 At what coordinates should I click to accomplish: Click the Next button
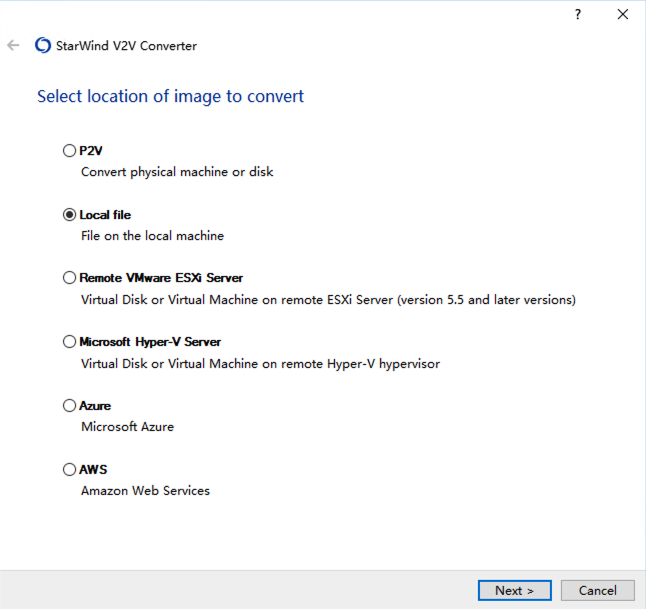point(515,590)
